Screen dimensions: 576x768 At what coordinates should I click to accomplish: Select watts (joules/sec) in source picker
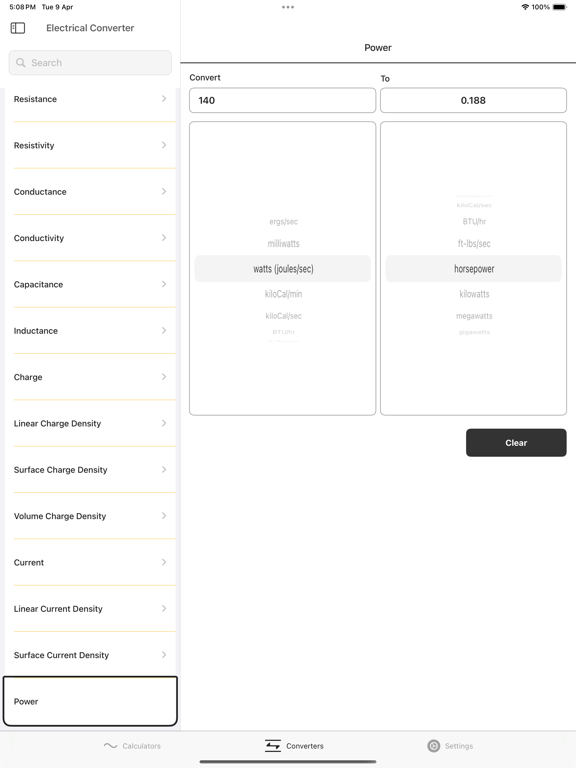283,268
